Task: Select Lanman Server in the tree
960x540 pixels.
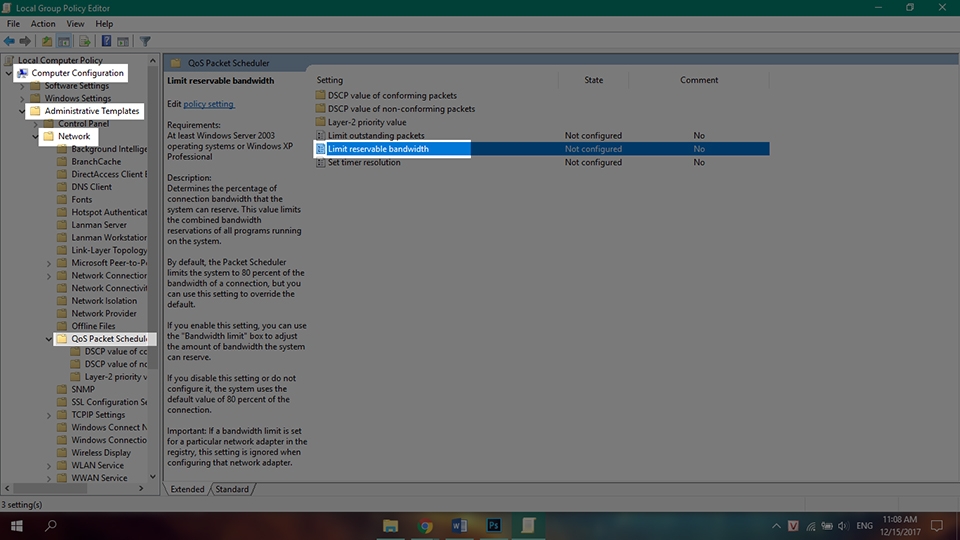Action: coord(99,225)
